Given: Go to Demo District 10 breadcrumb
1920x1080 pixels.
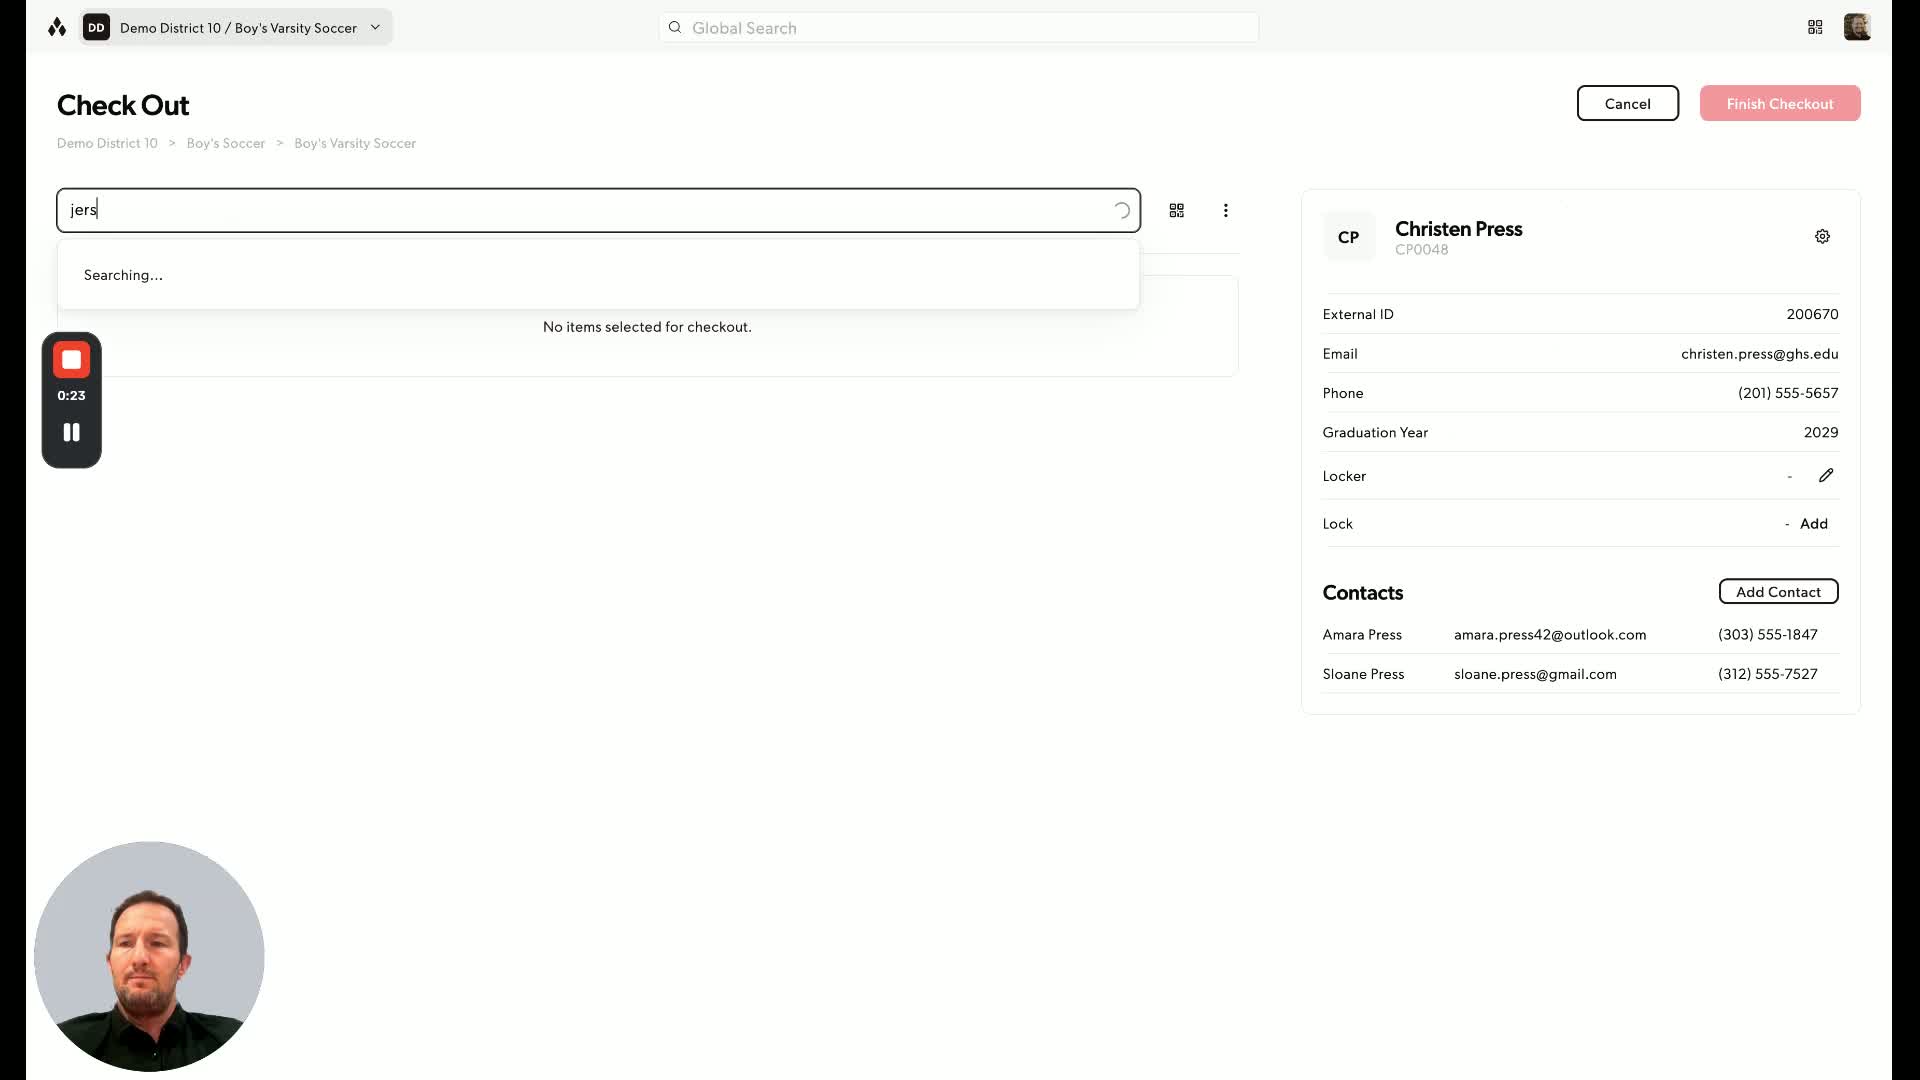Looking at the screenshot, I should 107,143.
